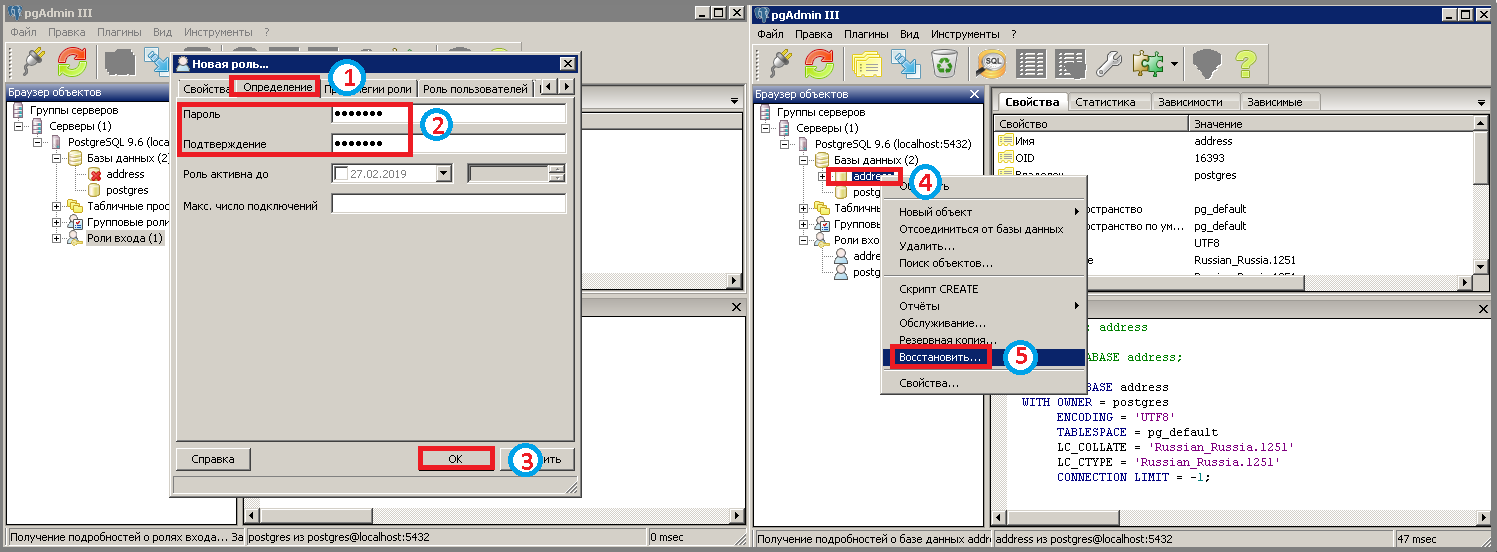The height and width of the screenshot is (552, 1497).
Task: Click the time spinner next to the date
Action: (557, 174)
